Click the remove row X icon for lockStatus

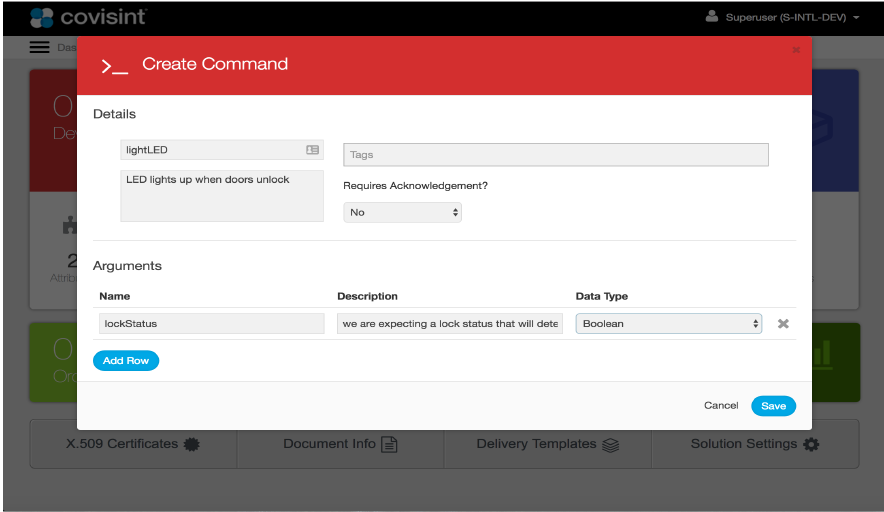tap(784, 324)
